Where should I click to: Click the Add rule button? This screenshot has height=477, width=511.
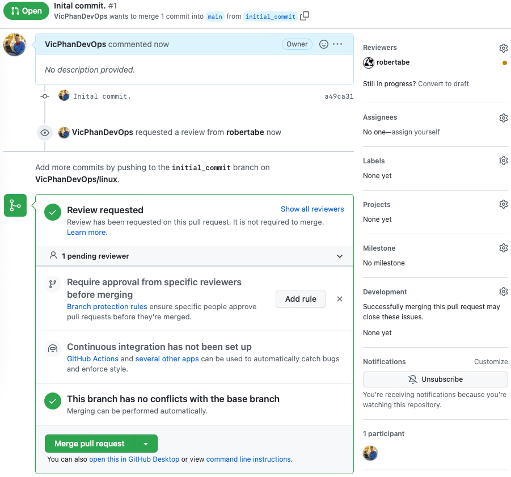click(300, 299)
